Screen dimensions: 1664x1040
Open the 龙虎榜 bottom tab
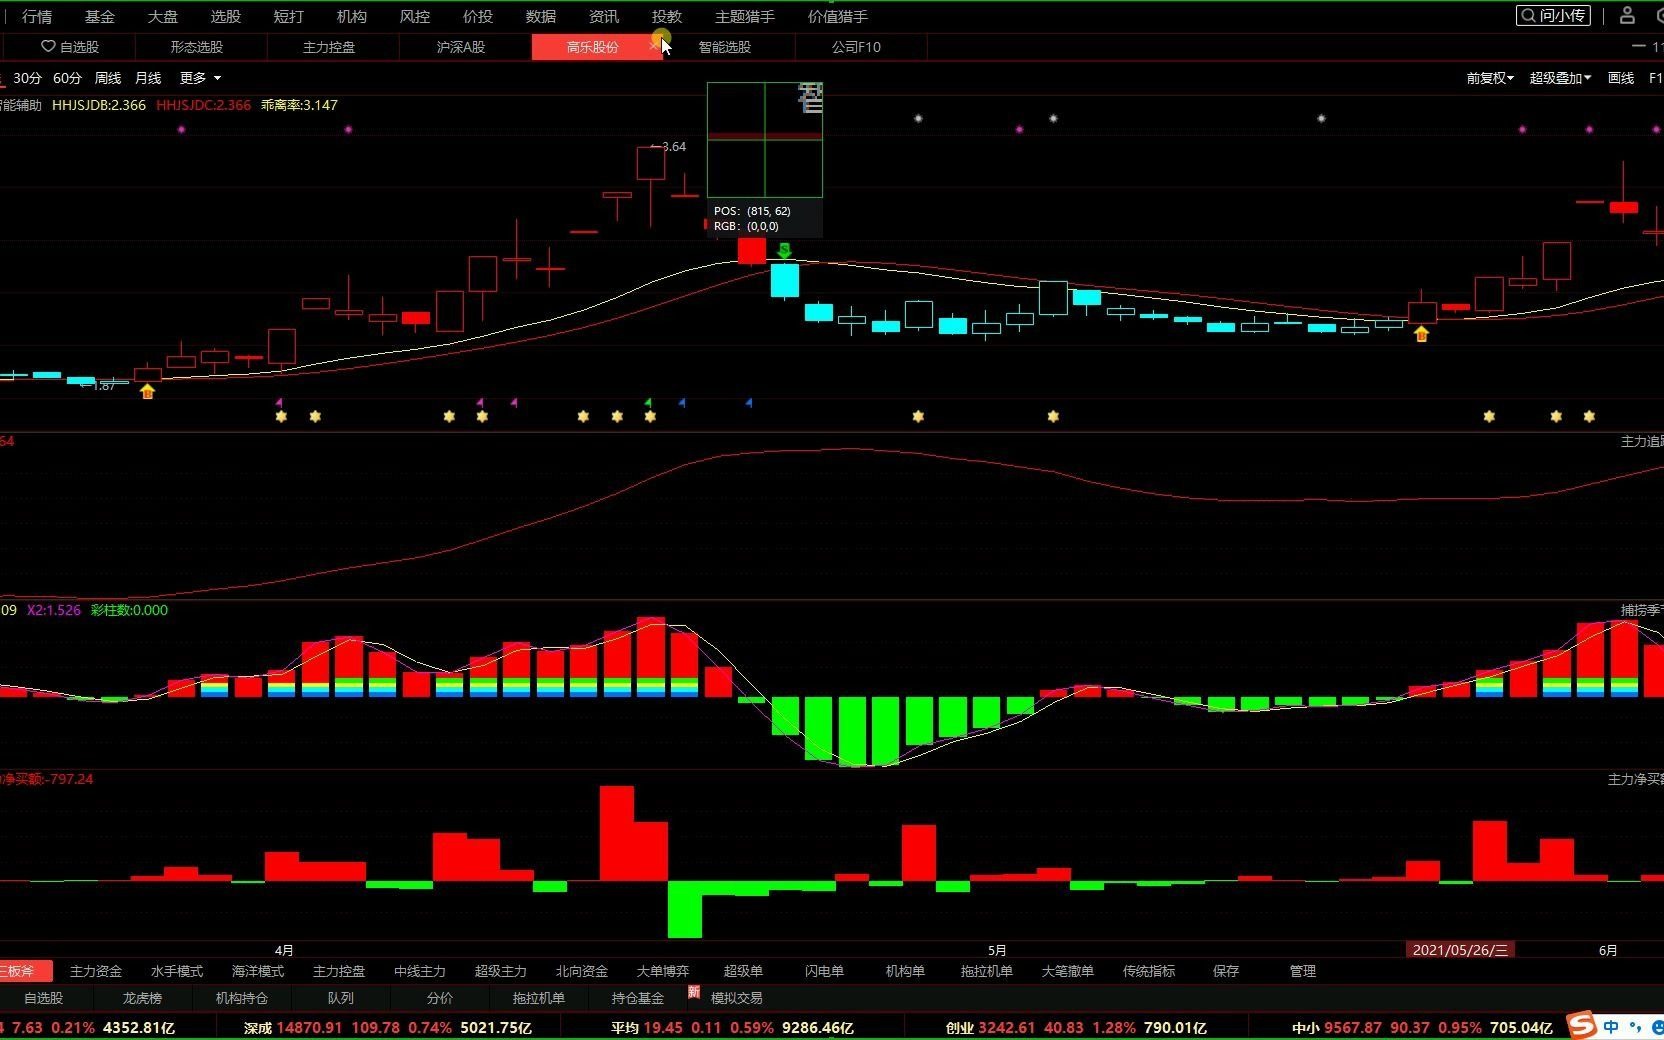click(142, 998)
